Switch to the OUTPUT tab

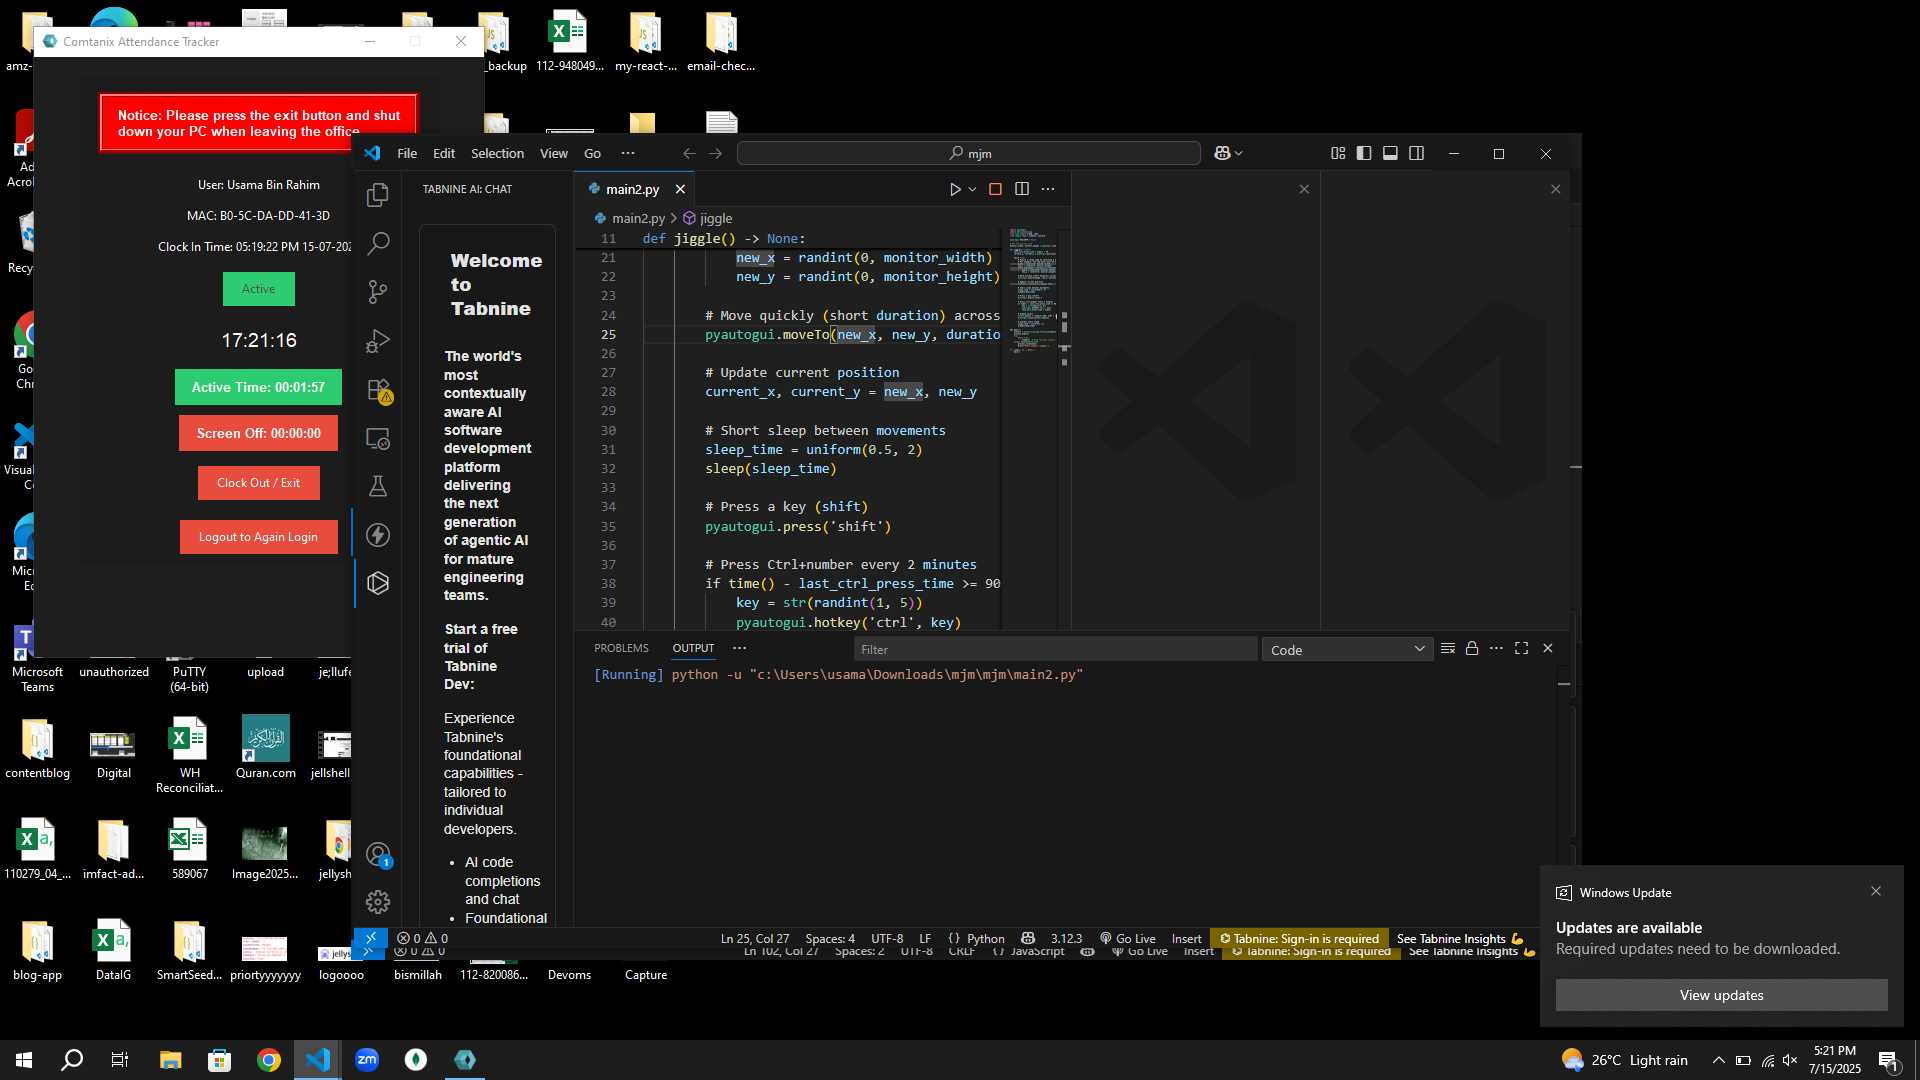click(x=693, y=648)
